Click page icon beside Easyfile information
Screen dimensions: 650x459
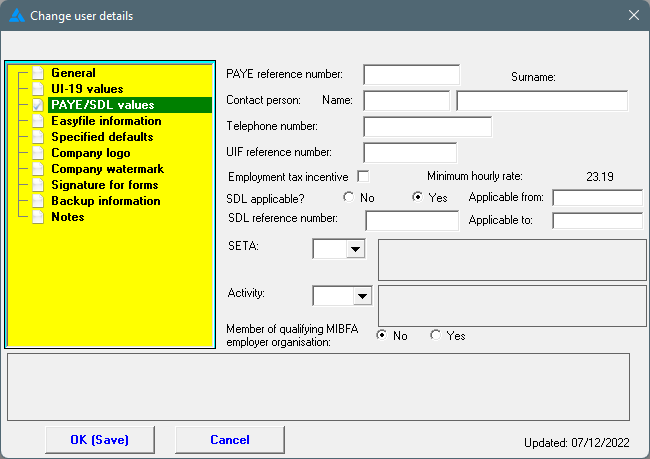38,121
